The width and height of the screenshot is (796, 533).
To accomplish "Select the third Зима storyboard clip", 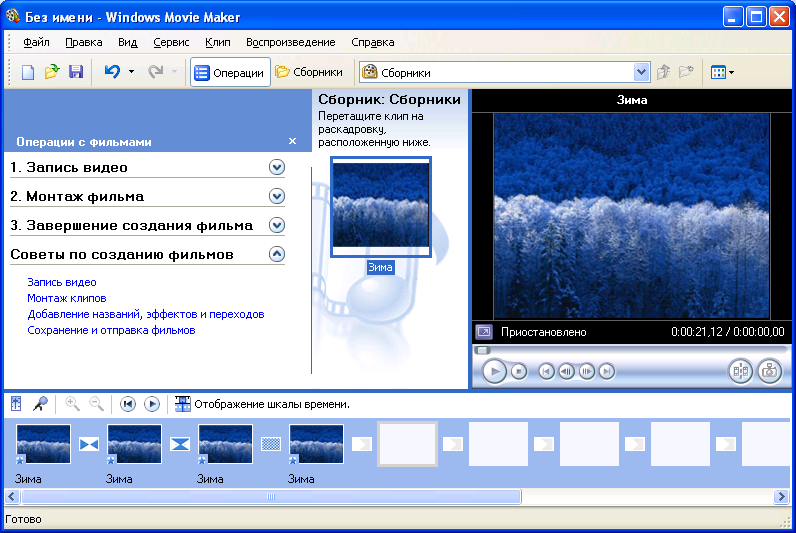I will pos(225,444).
